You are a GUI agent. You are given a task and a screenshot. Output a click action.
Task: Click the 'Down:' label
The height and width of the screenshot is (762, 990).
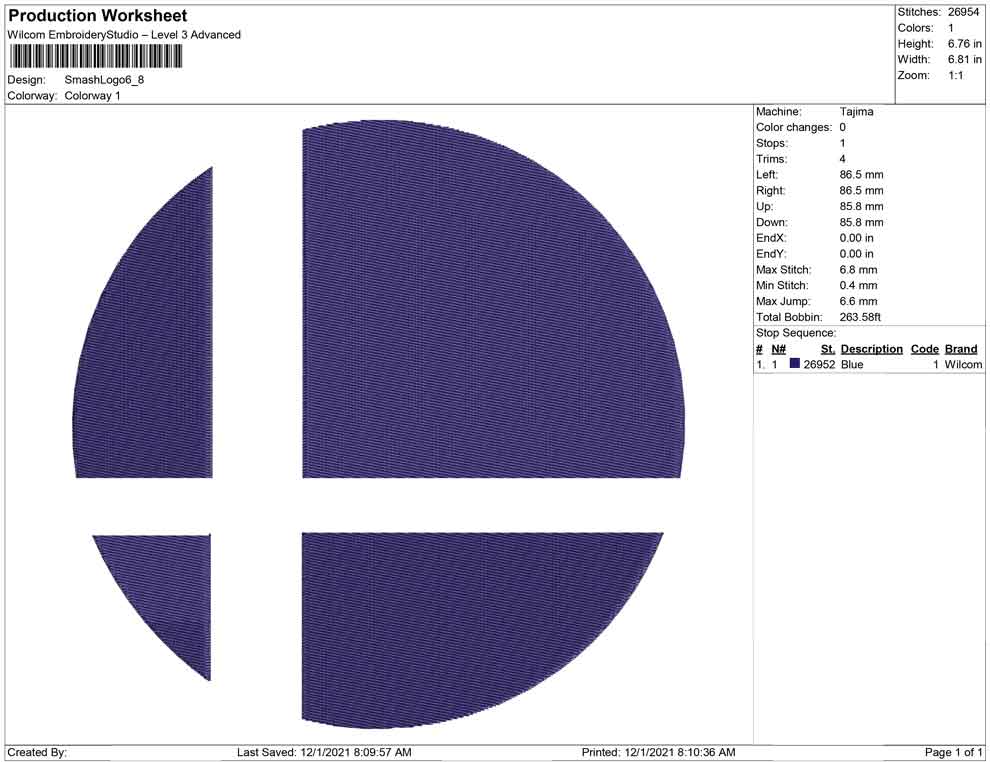pos(772,222)
